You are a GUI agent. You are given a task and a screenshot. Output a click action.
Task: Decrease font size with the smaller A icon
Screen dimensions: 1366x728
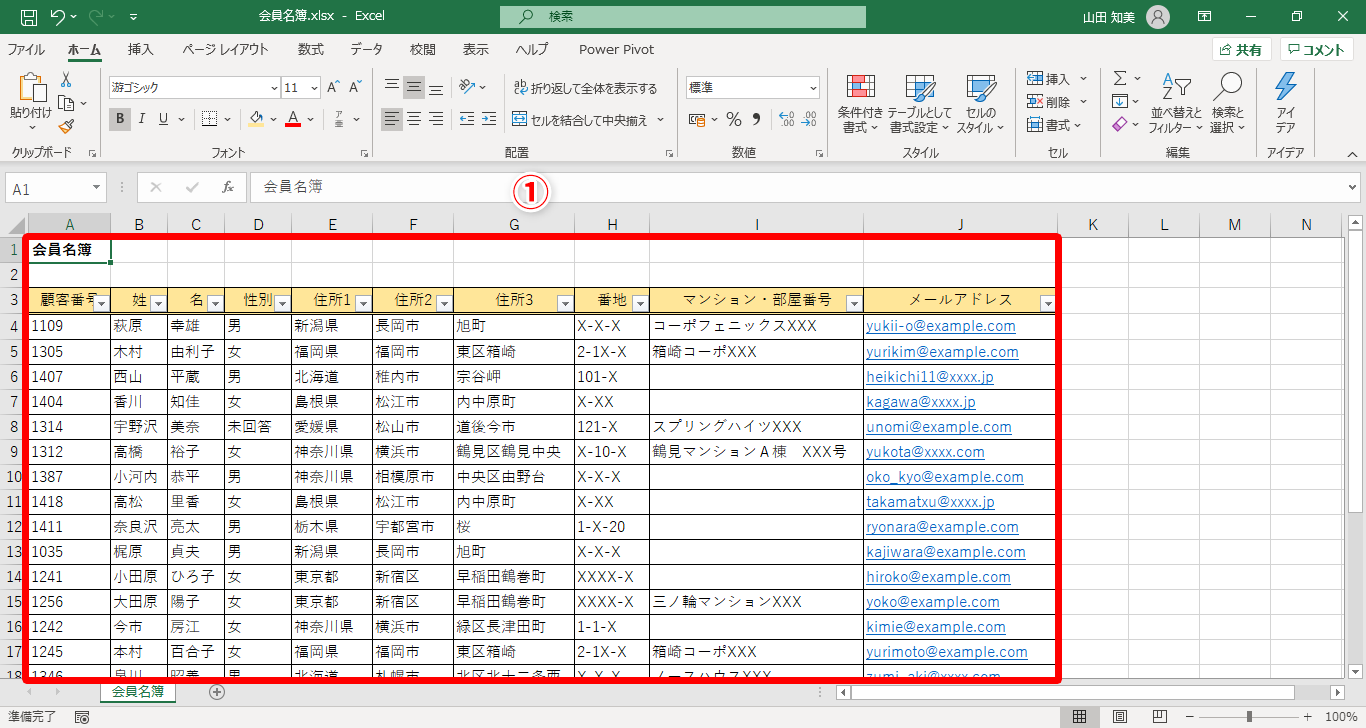point(356,87)
